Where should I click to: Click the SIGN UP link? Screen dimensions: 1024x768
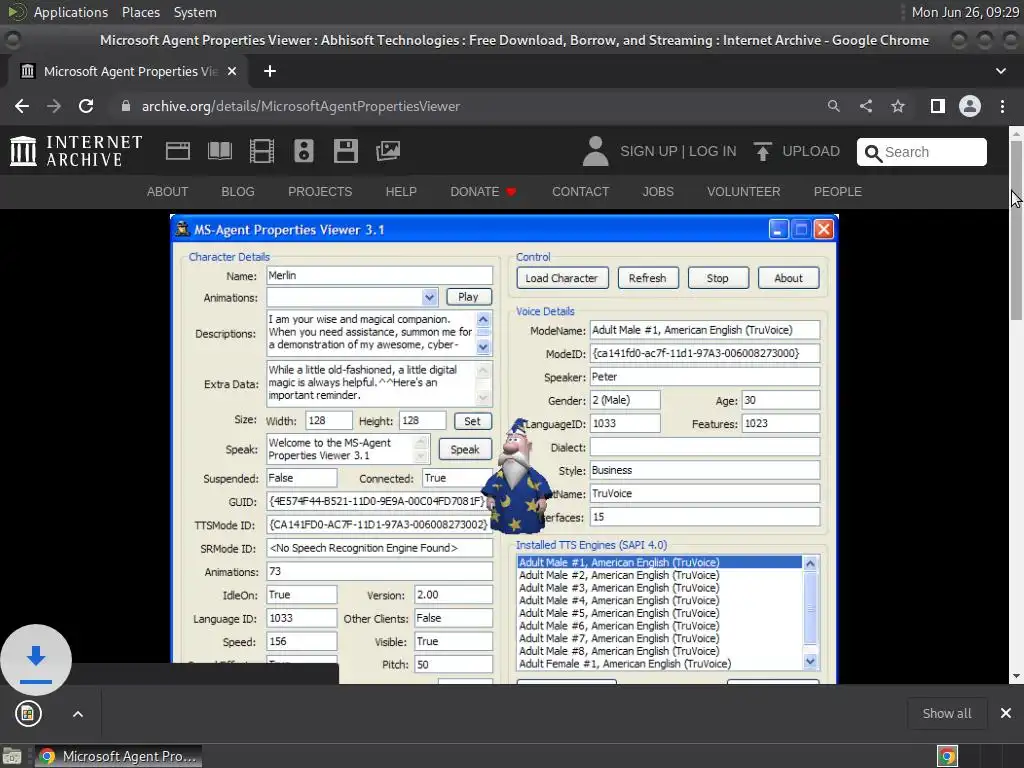648,152
